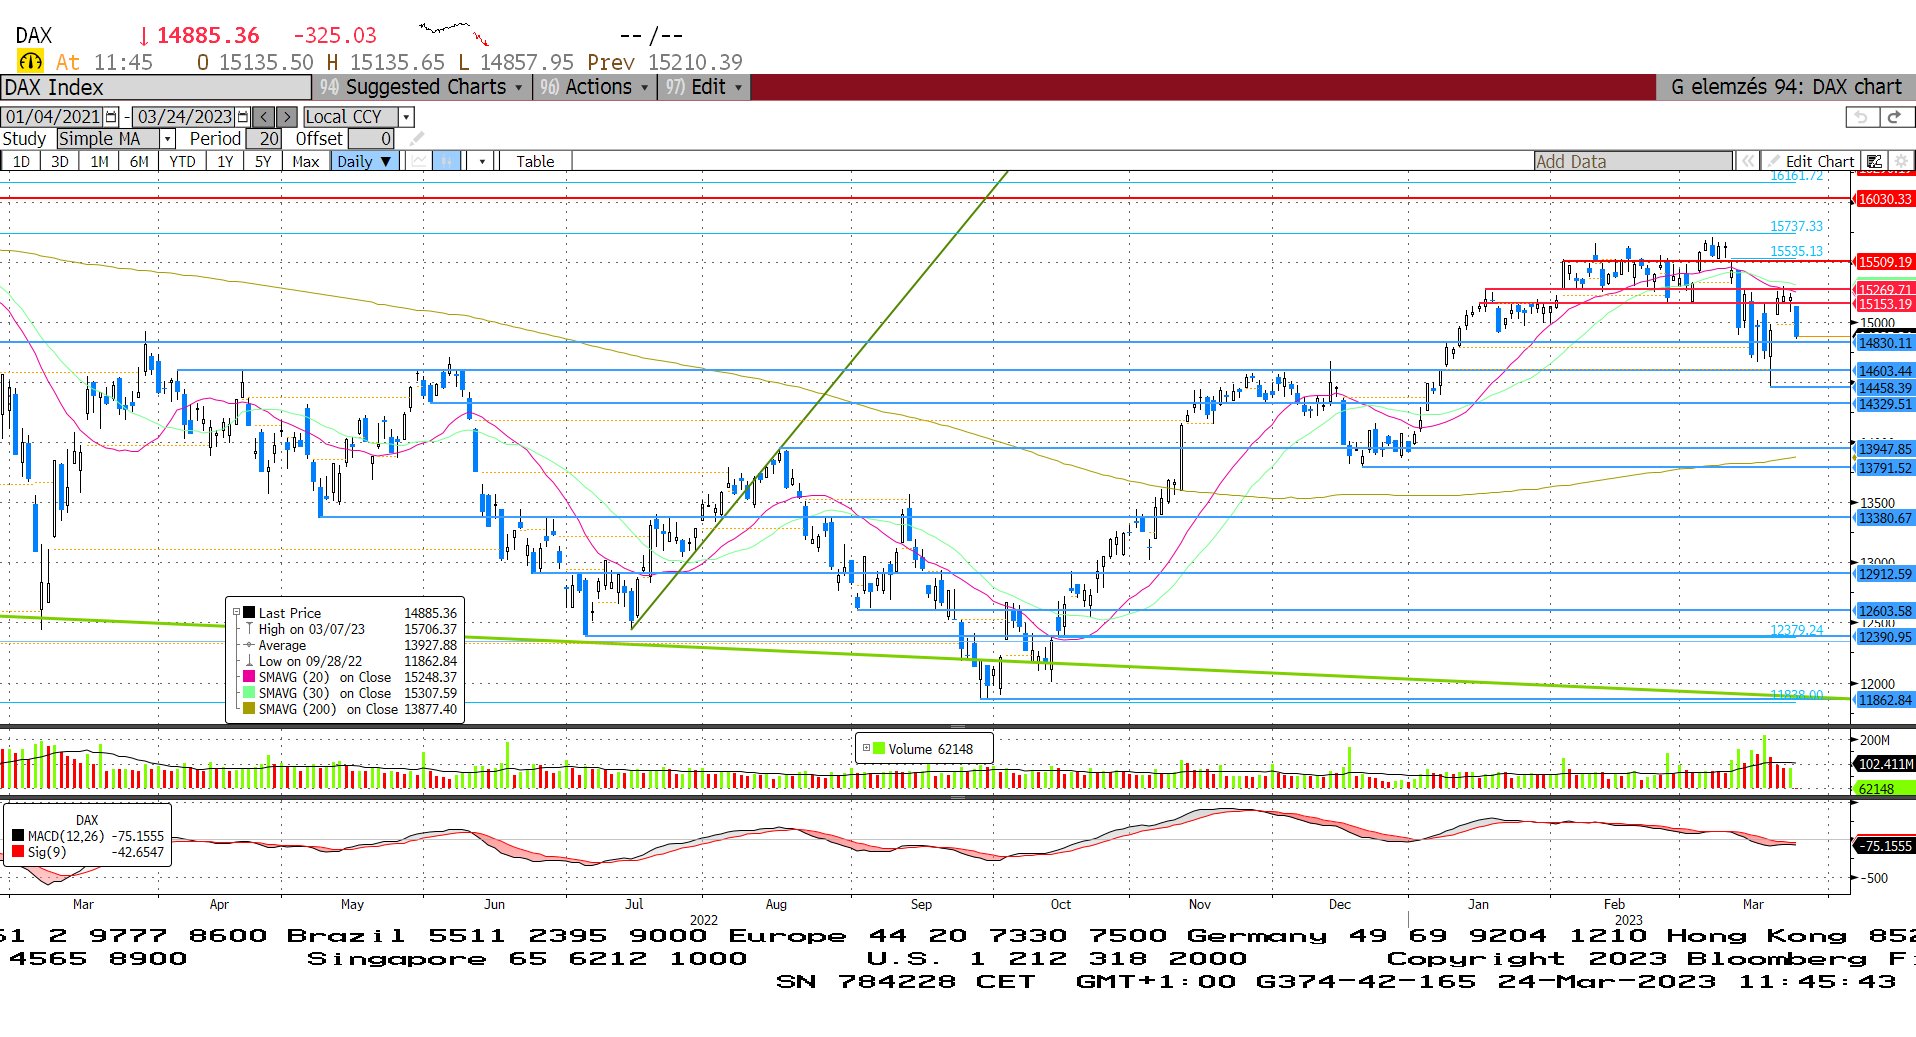Collapse panel with double left chevron
Viewport: 1916px width, 1037px height.
click(x=1747, y=161)
